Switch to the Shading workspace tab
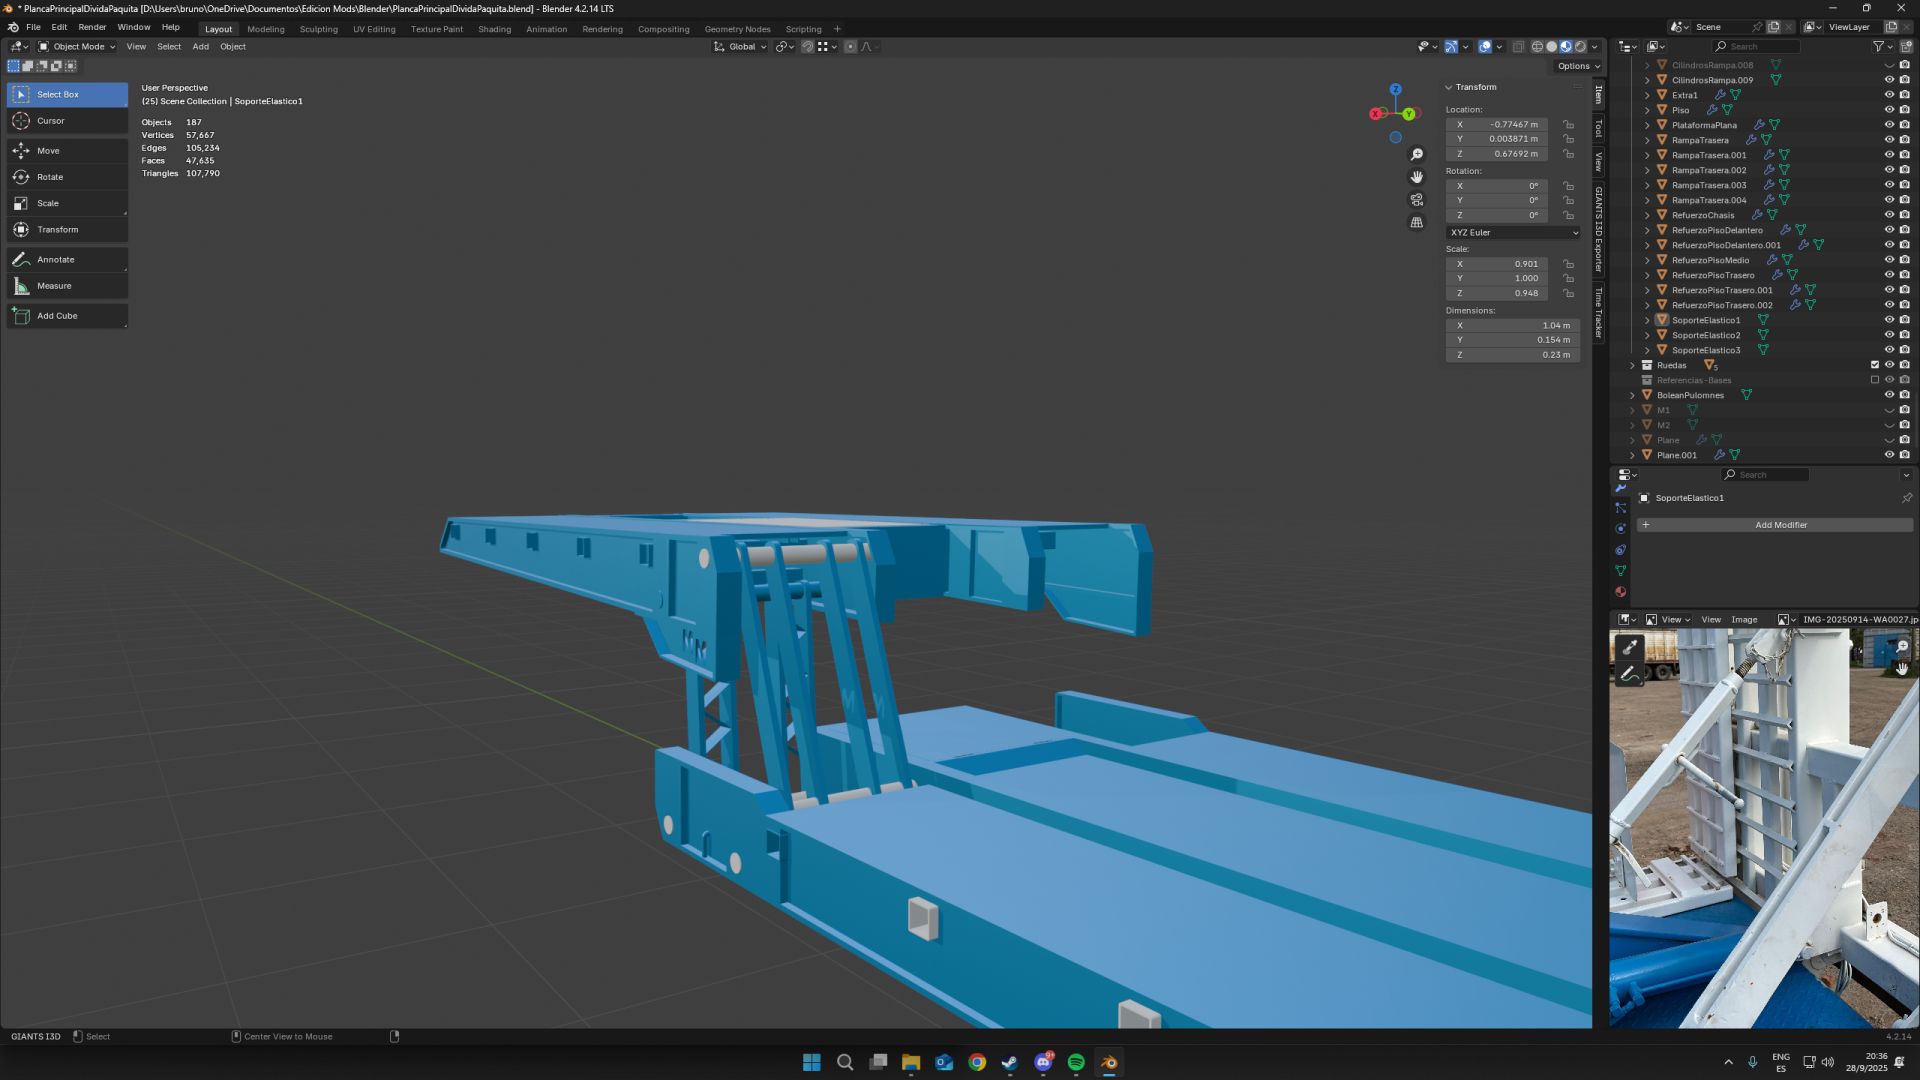This screenshot has height=1080, width=1920. coord(494,29)
